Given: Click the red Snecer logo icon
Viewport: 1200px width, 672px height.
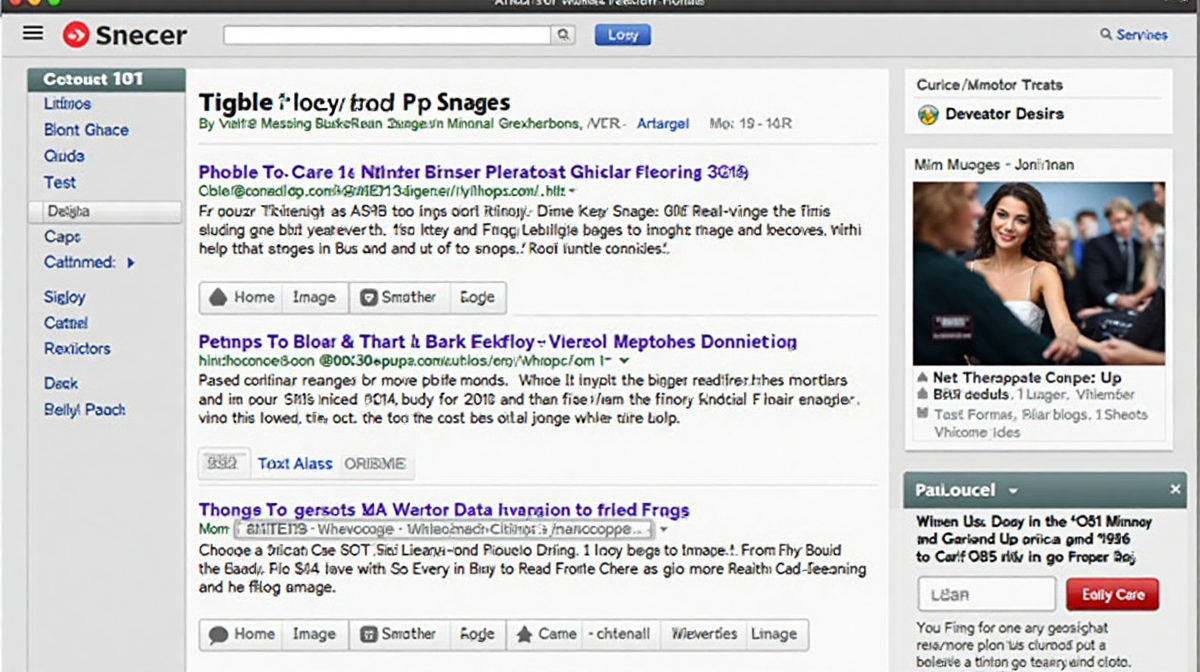Looking at the screenshot, I should (x=76, y=35).
